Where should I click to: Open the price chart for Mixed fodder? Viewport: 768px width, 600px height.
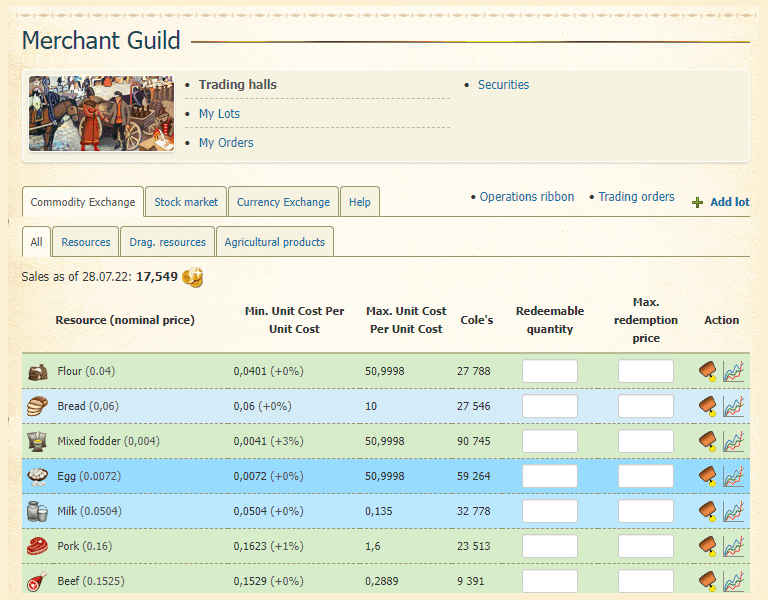click(x=734, y=441)
